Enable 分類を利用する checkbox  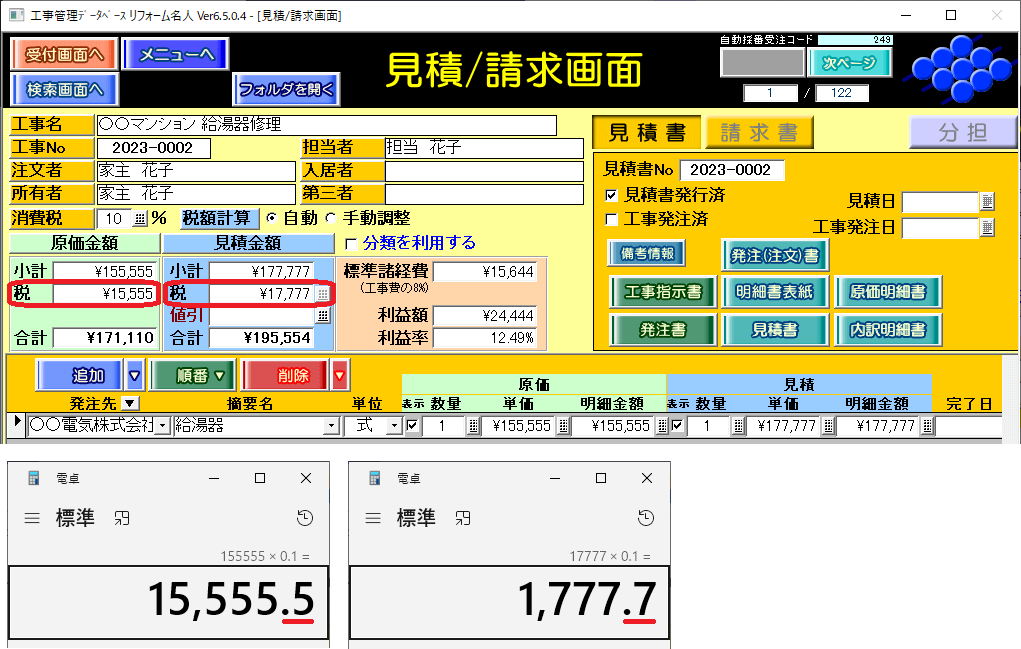click(350, 243)
